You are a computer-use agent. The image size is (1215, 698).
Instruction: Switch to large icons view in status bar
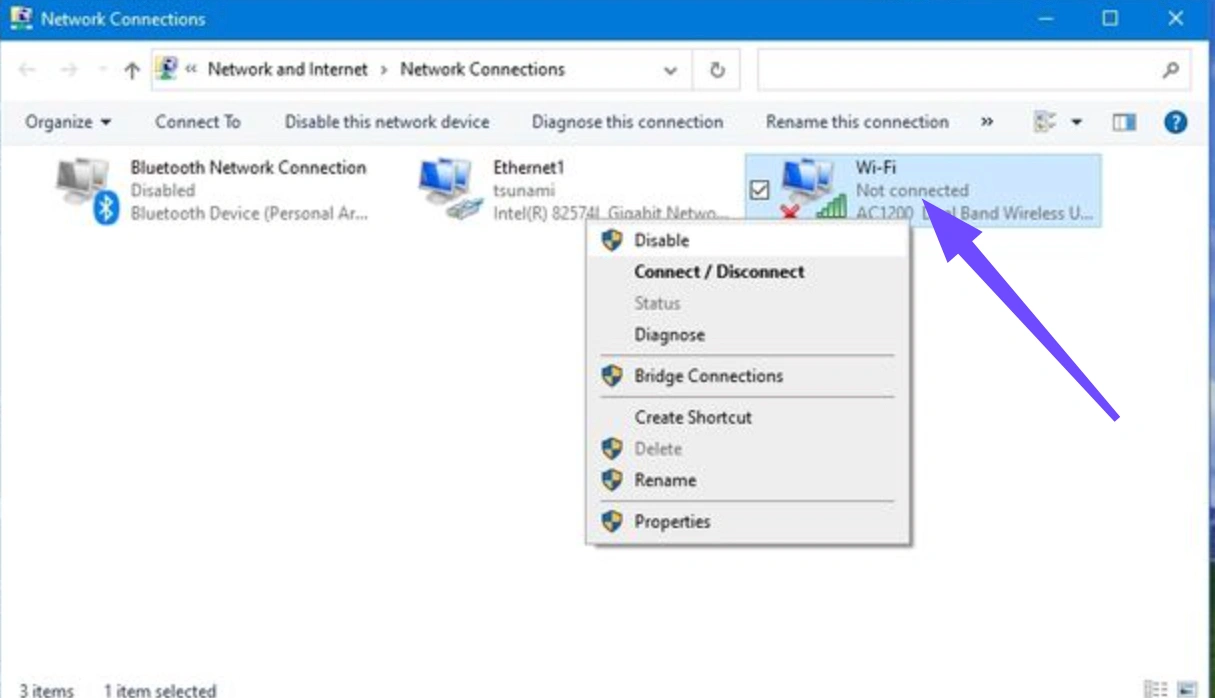[1187, 689]
